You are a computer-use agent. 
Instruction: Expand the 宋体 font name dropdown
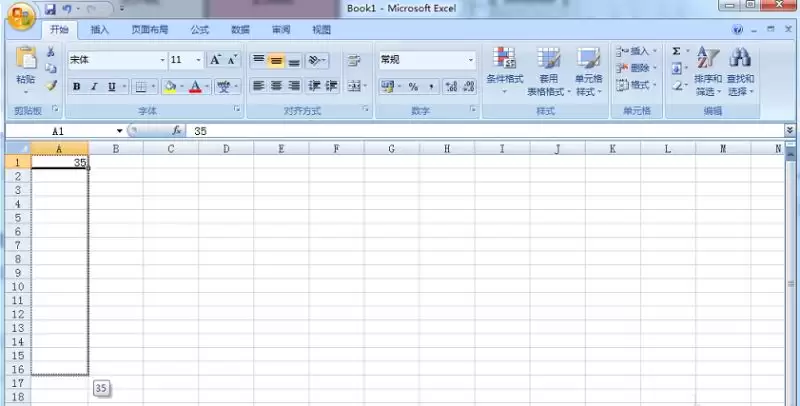(x=162, y=61)
